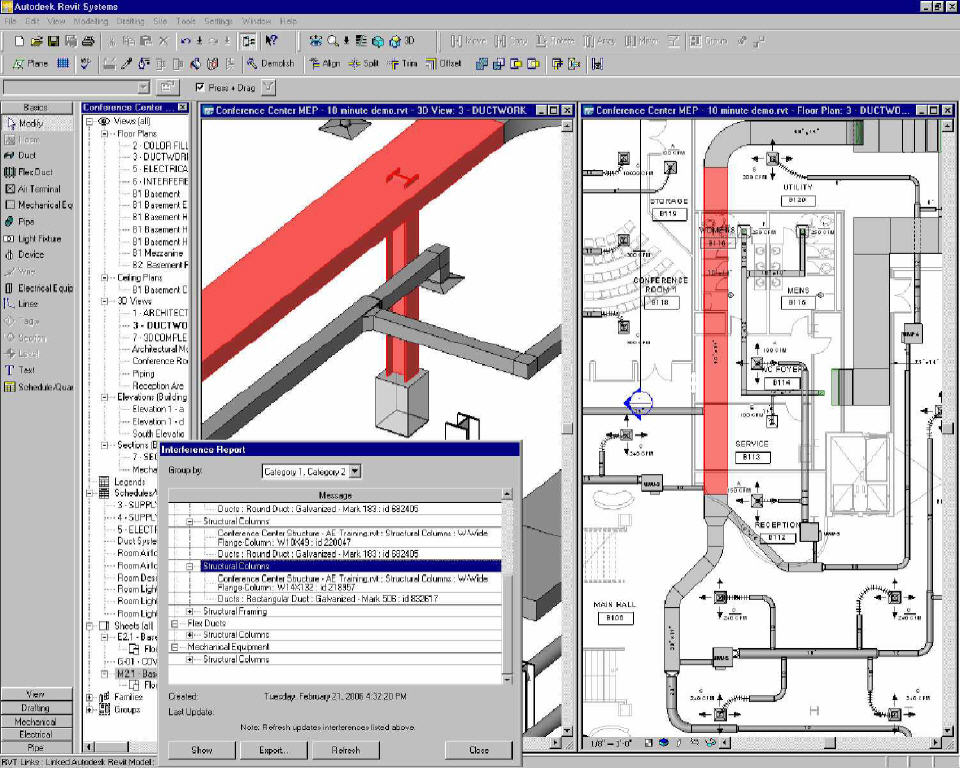Click the Refresh button in Interference Report
The image size is (960, 769).
pos(346,749)
